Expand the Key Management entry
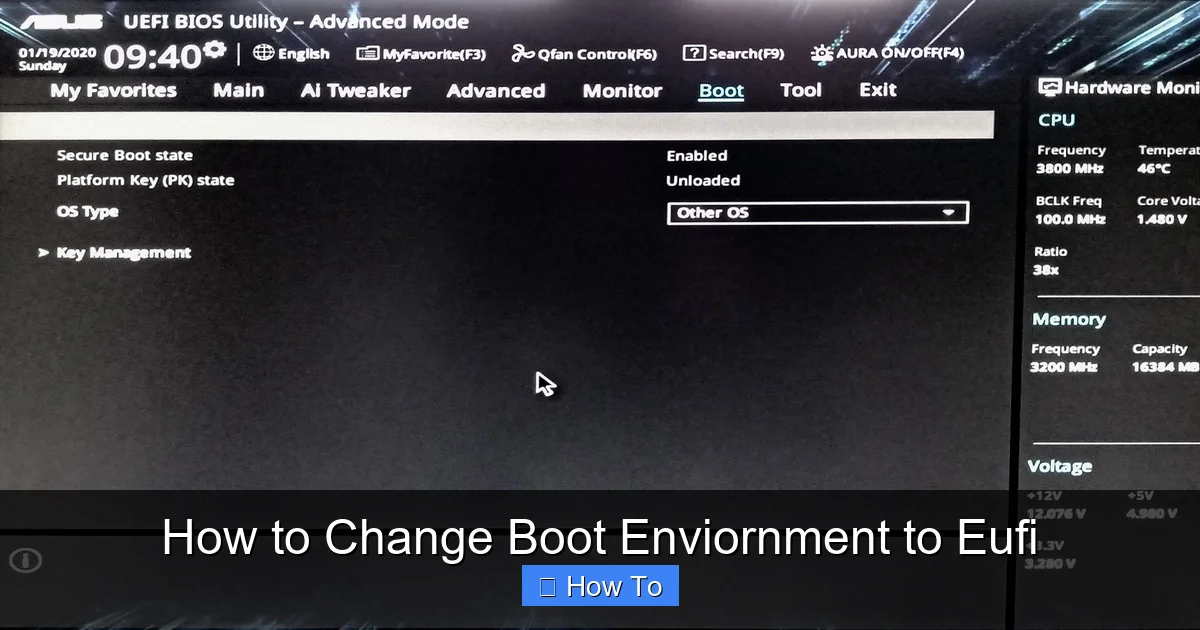This screenshot has width=1200, height=630. click(122, 252)
